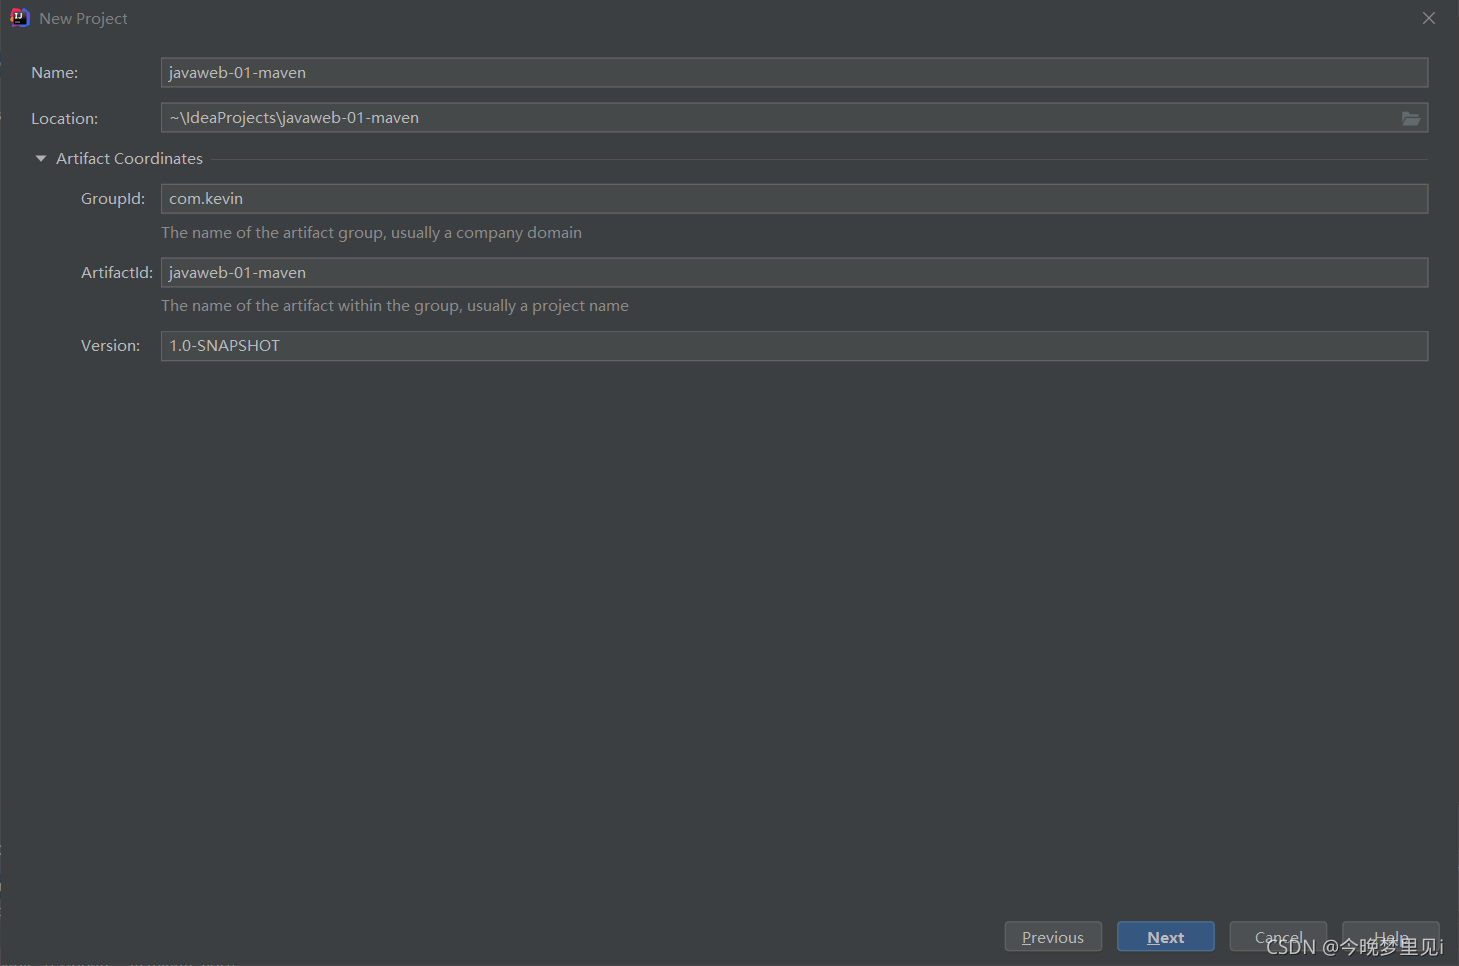The width and height of the screenshot is (1459, 966).
Task: Click the 'Location:' label
Action: (x=65, y=119)
